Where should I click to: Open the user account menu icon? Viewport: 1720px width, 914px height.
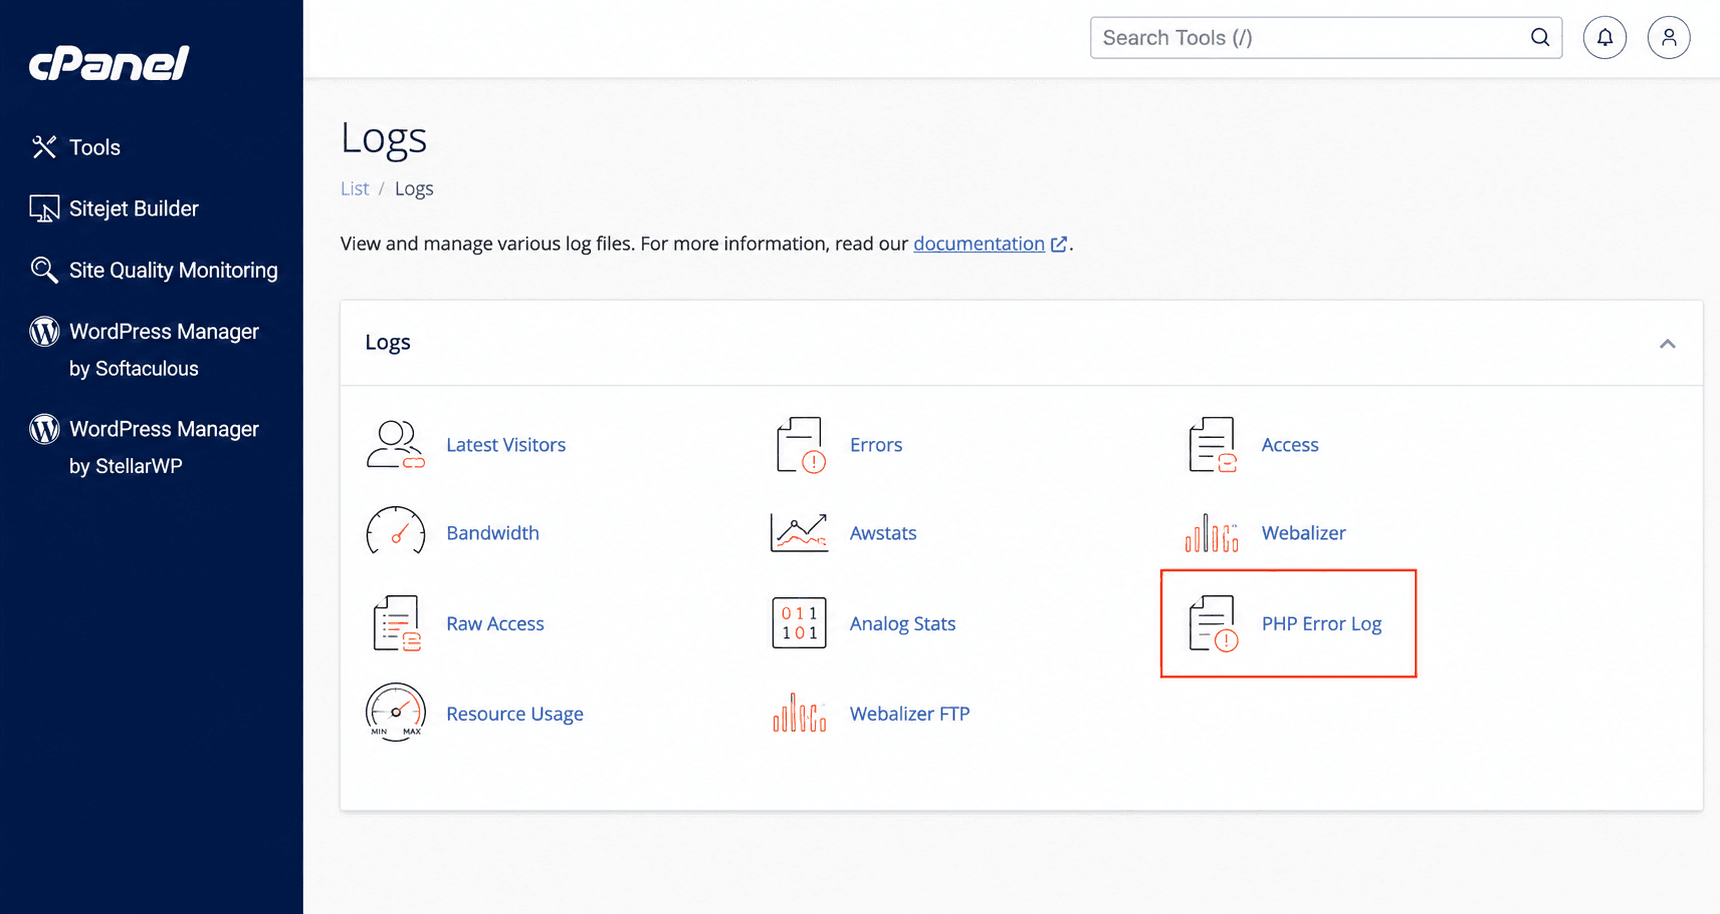coord(1669,38)
